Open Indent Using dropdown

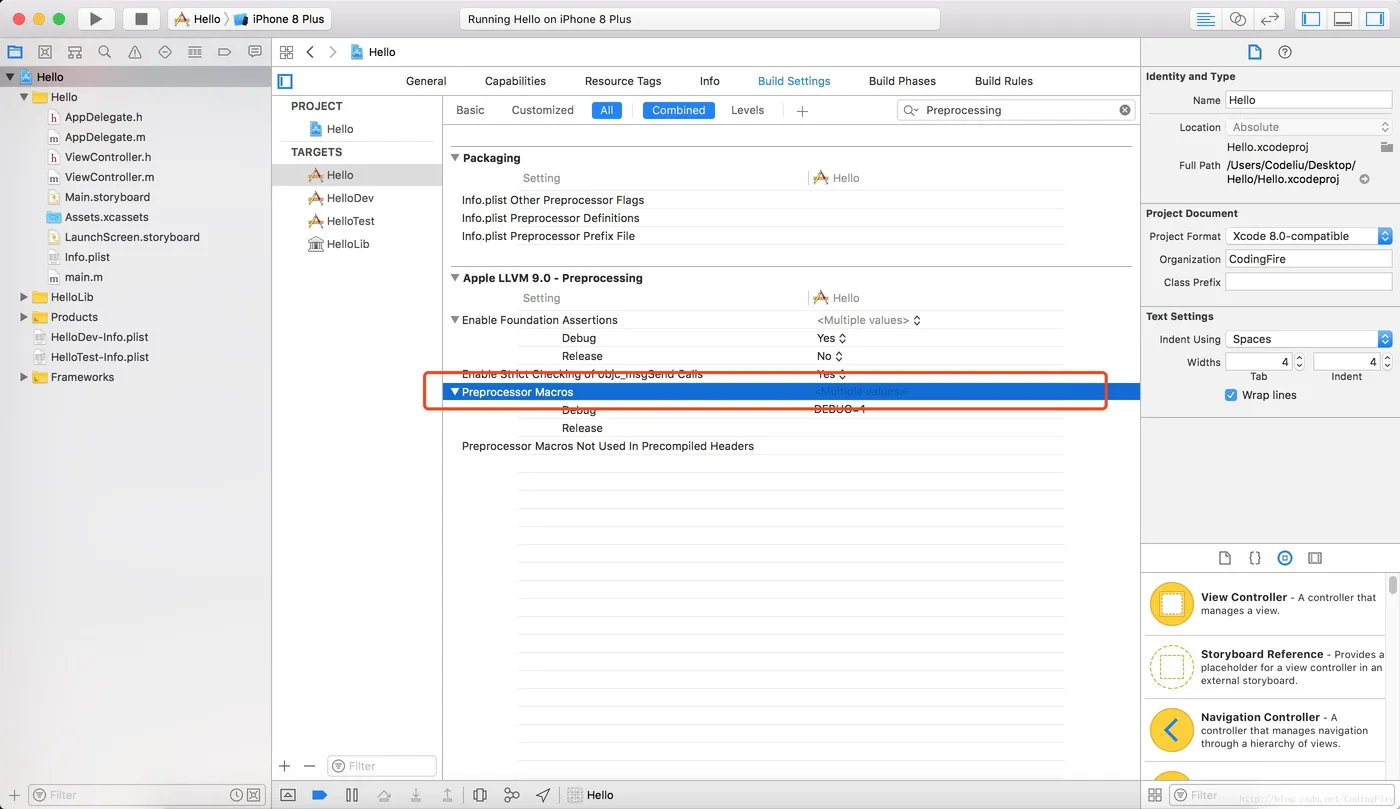[1308, 339]
